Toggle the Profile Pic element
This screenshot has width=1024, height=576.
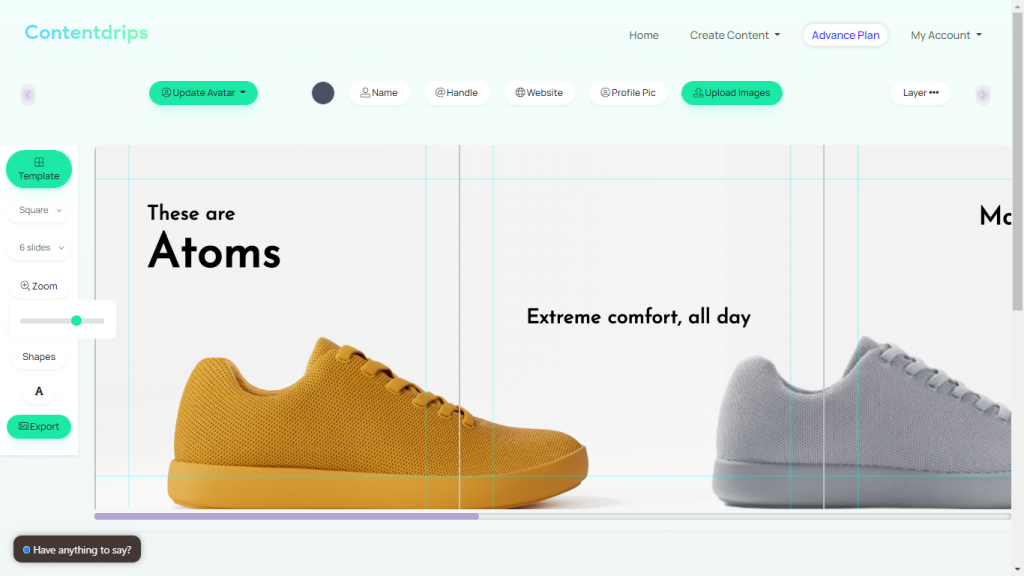point(628,93)
